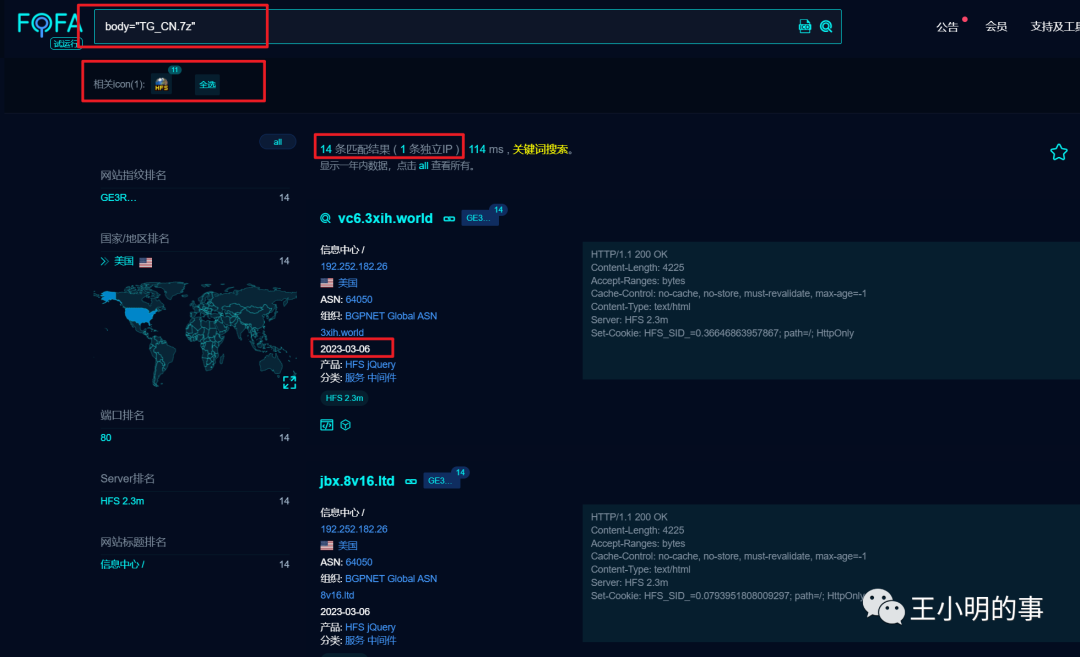
Task: Click HFS product in second result
Action: [355, 627]
